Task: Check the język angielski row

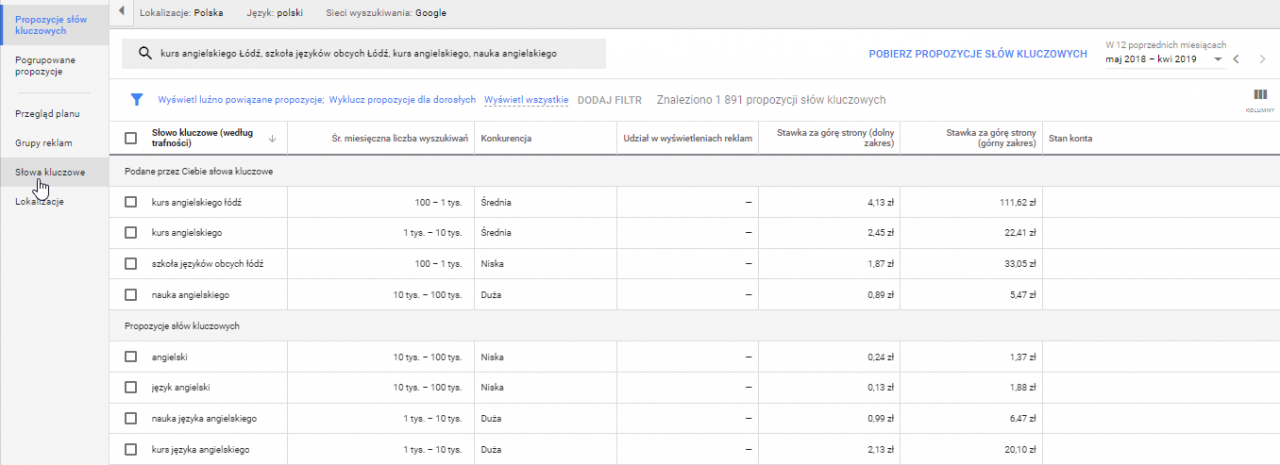Action: point(131,387)
